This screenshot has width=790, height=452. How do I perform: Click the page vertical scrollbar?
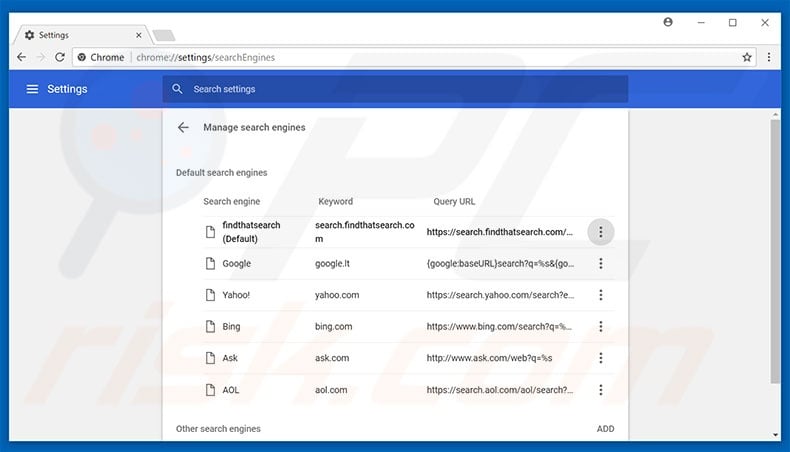(775, 252)
